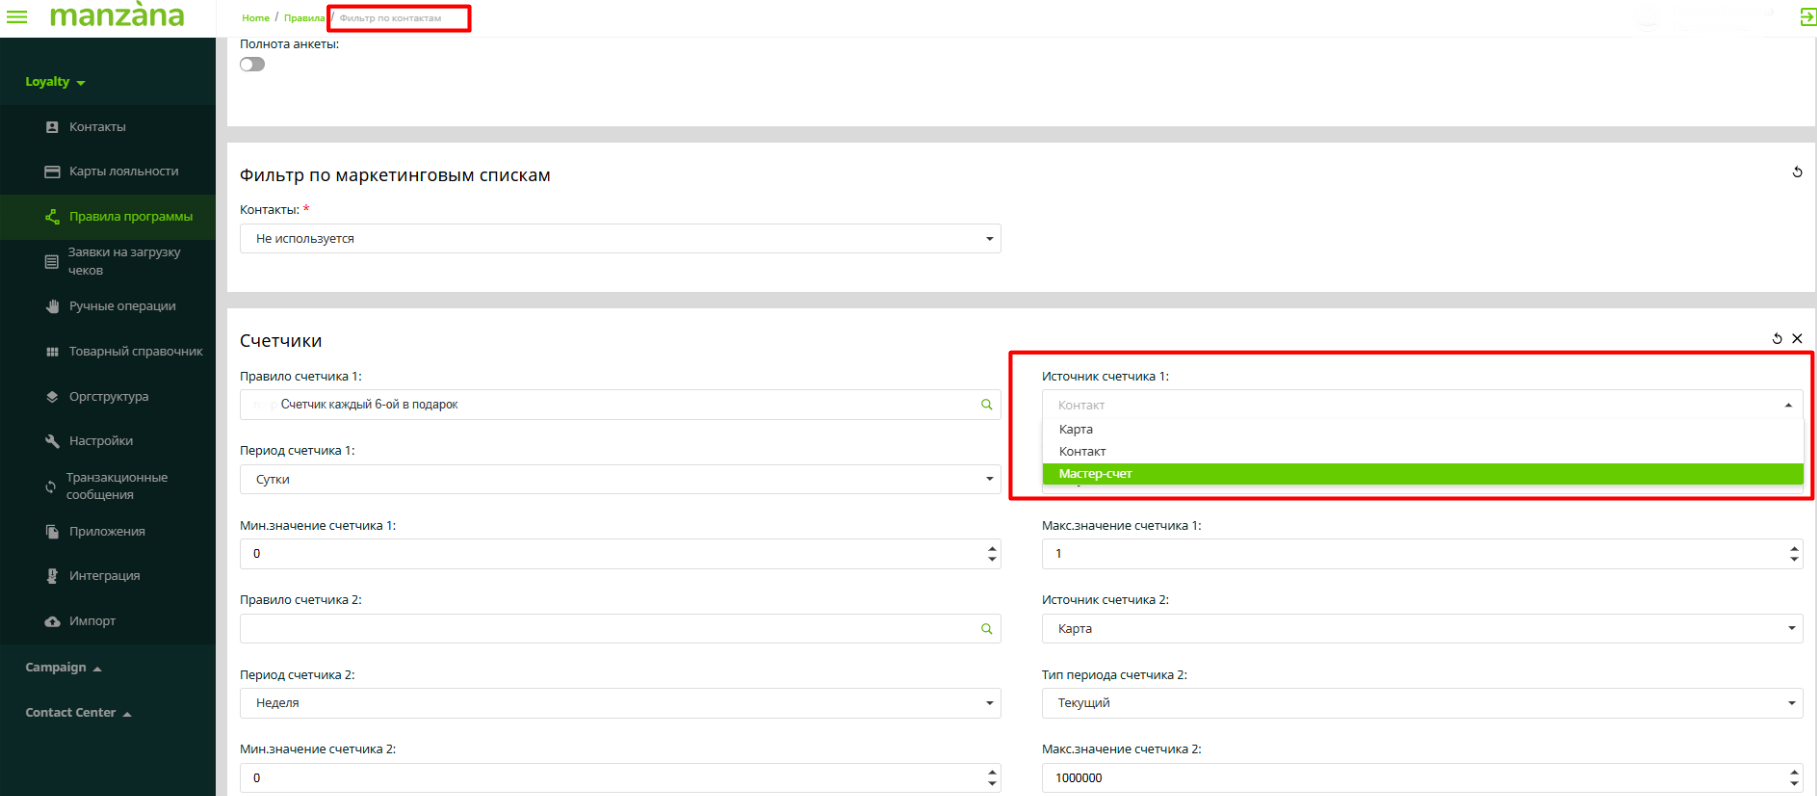Toggle the Полнота анкеты switch

(252, 64)
